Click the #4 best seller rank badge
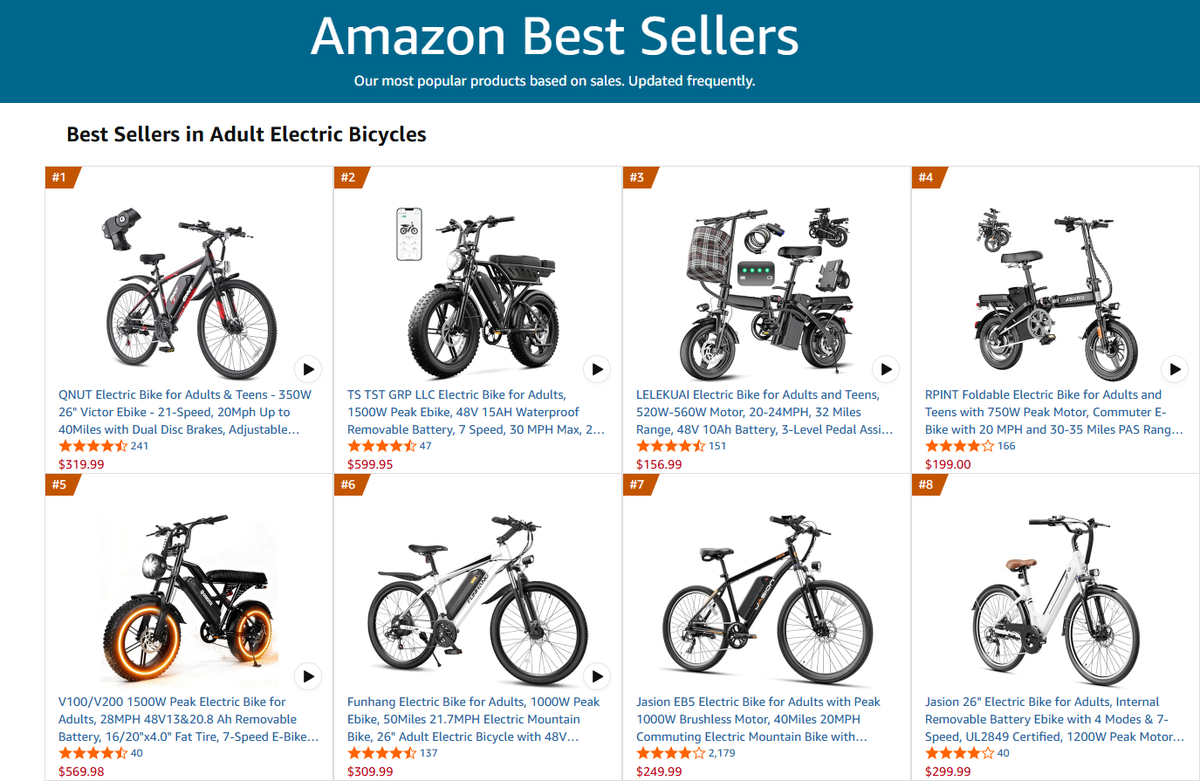The width and height of the screenshot is (1200, 781). 926,178
